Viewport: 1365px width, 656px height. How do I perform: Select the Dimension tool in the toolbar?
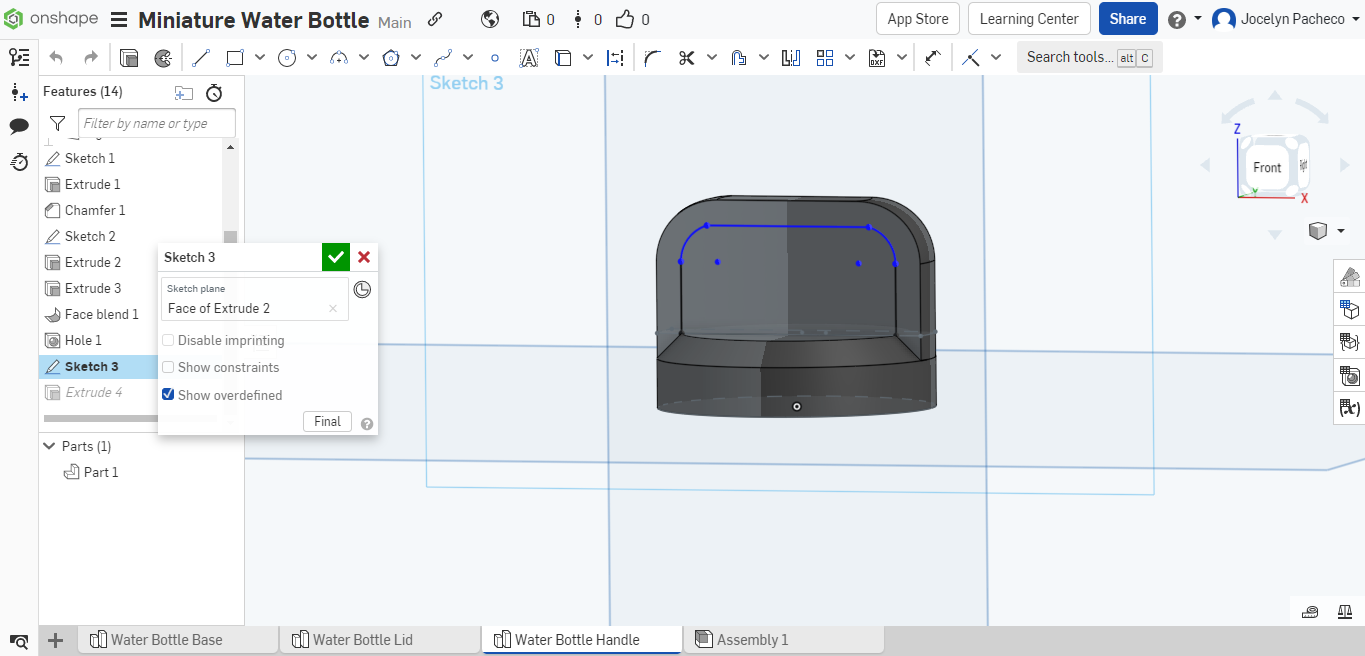coord(615,57)
